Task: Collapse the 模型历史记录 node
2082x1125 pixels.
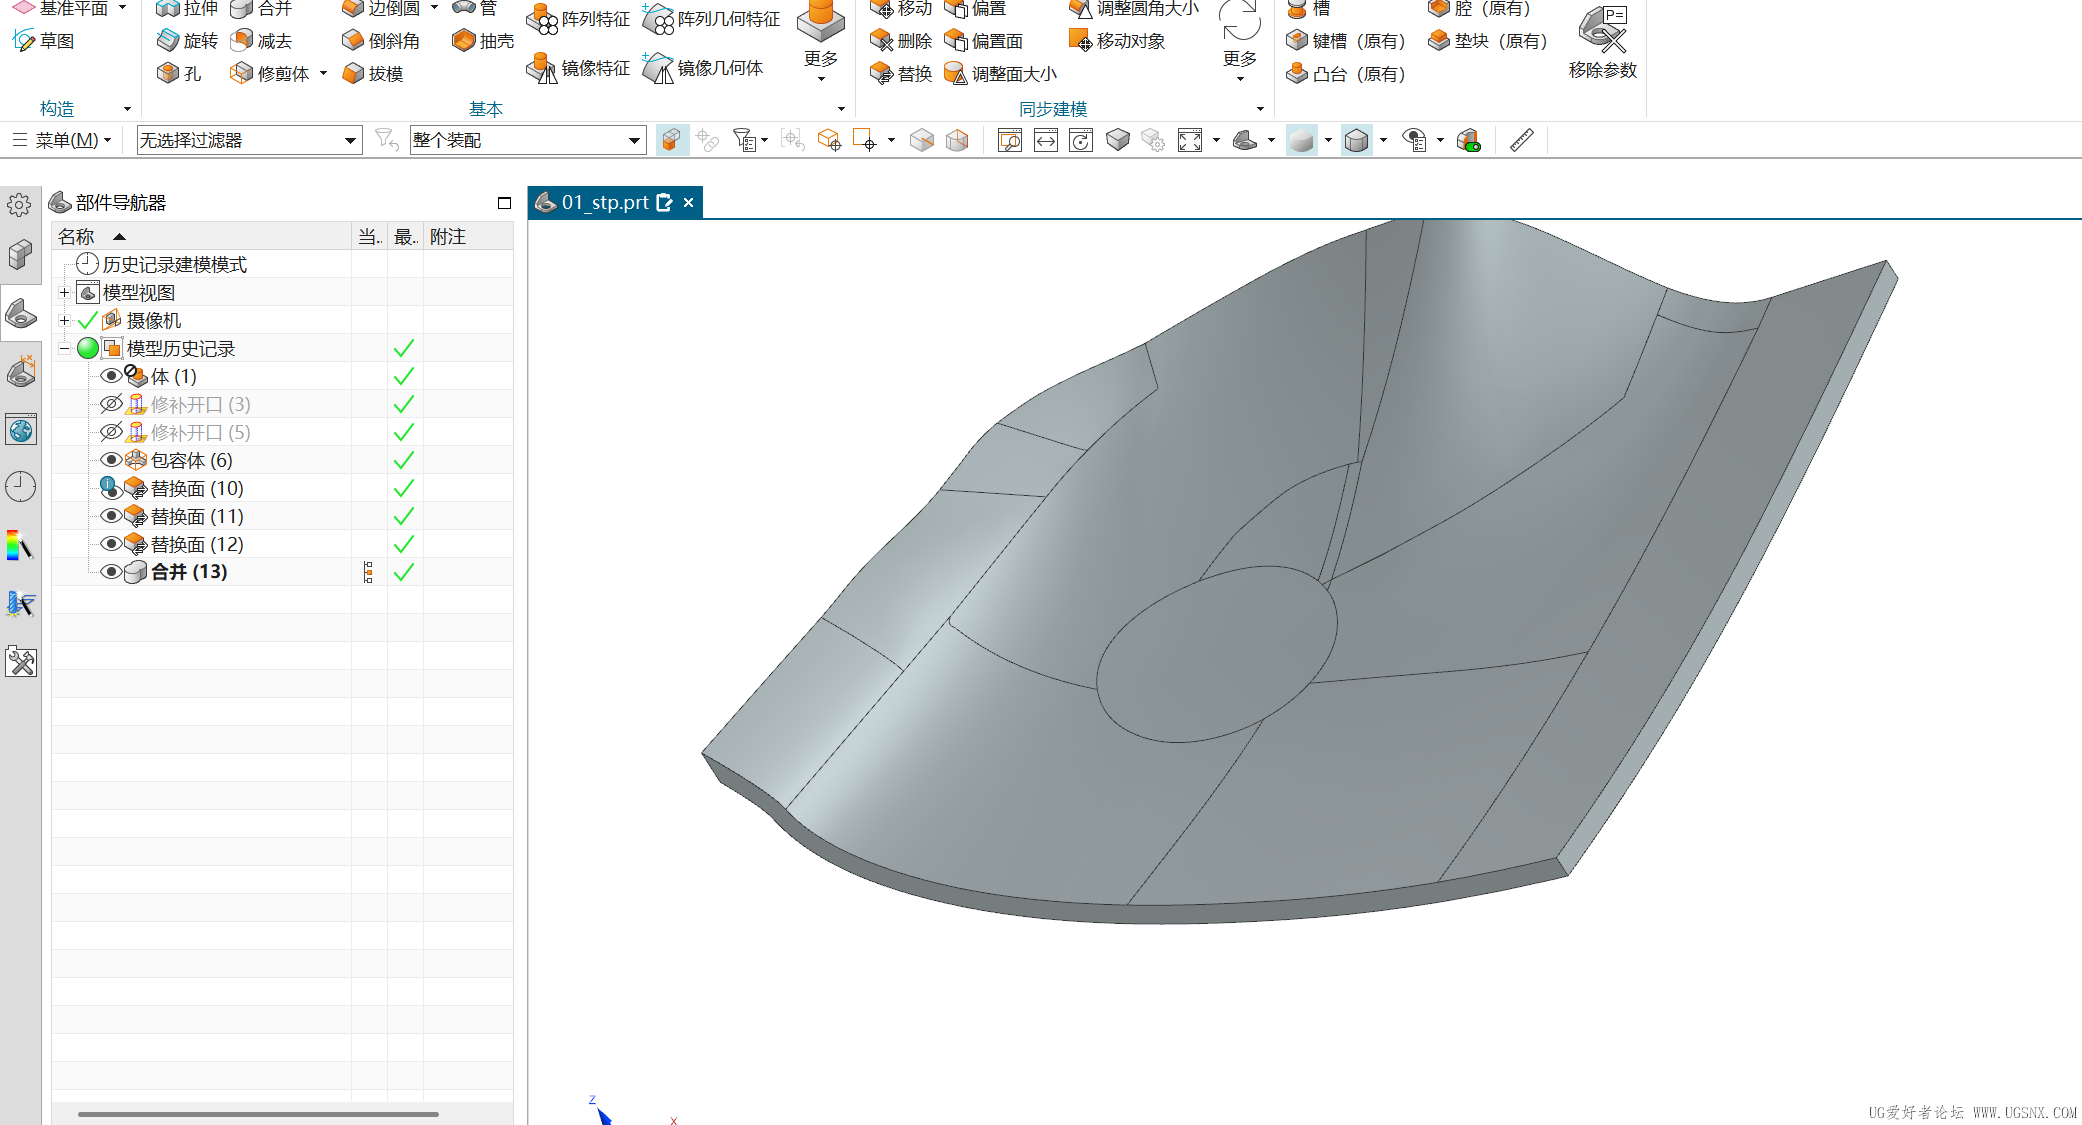Action: coord(64,347)
